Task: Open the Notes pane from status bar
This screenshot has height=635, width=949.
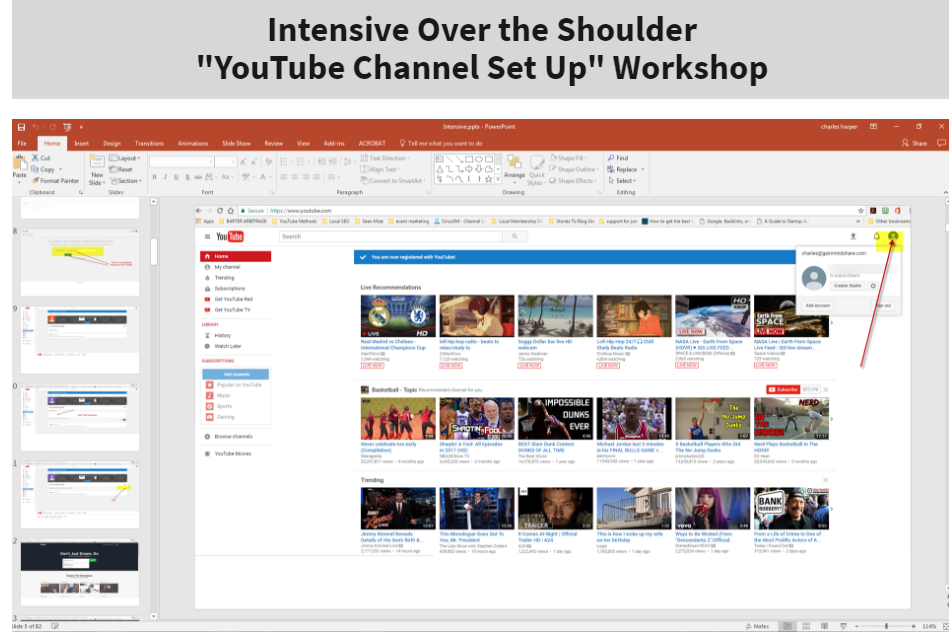Action: pyautogui.click(x=757, y=627)
